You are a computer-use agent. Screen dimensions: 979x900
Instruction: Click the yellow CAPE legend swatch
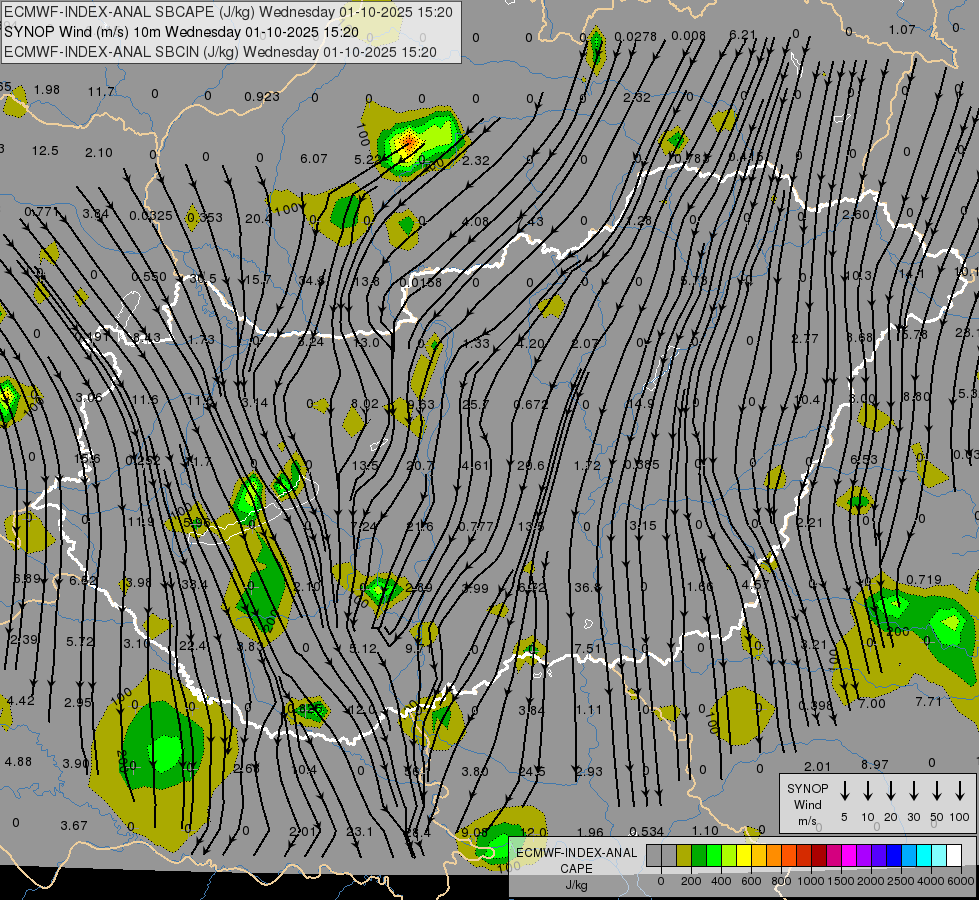pyautogui.click(x=745, y=855)
